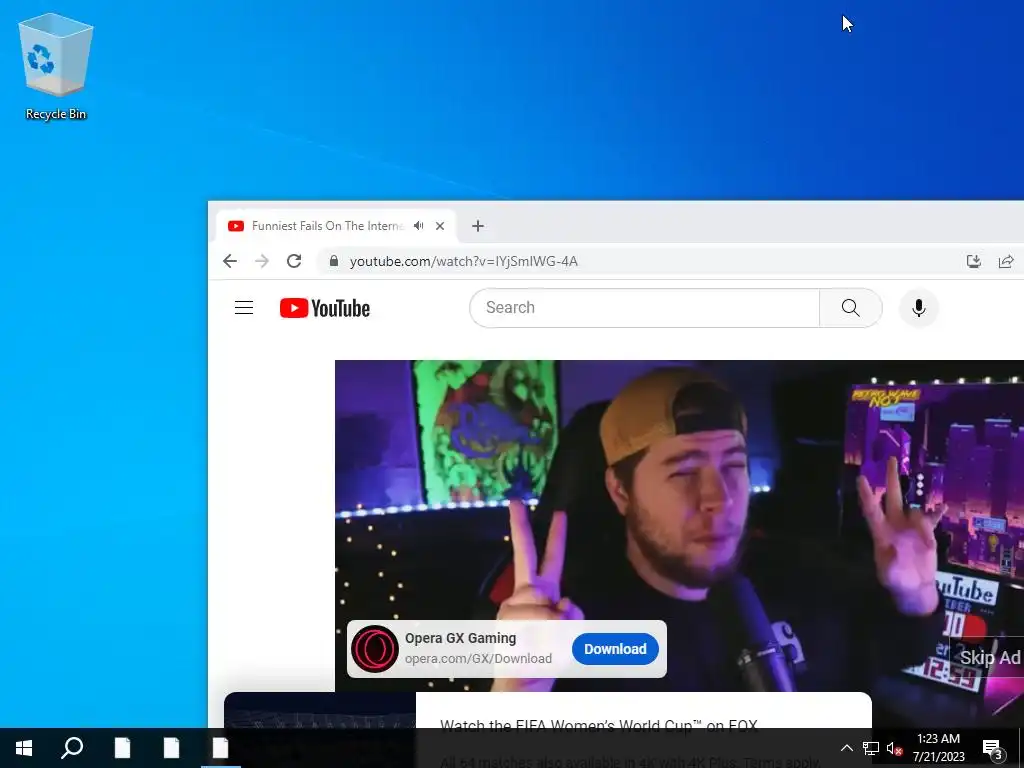Select the active third taskbar app icon
The width and height of the screenshot is (1024, 768).
[220, 748]
